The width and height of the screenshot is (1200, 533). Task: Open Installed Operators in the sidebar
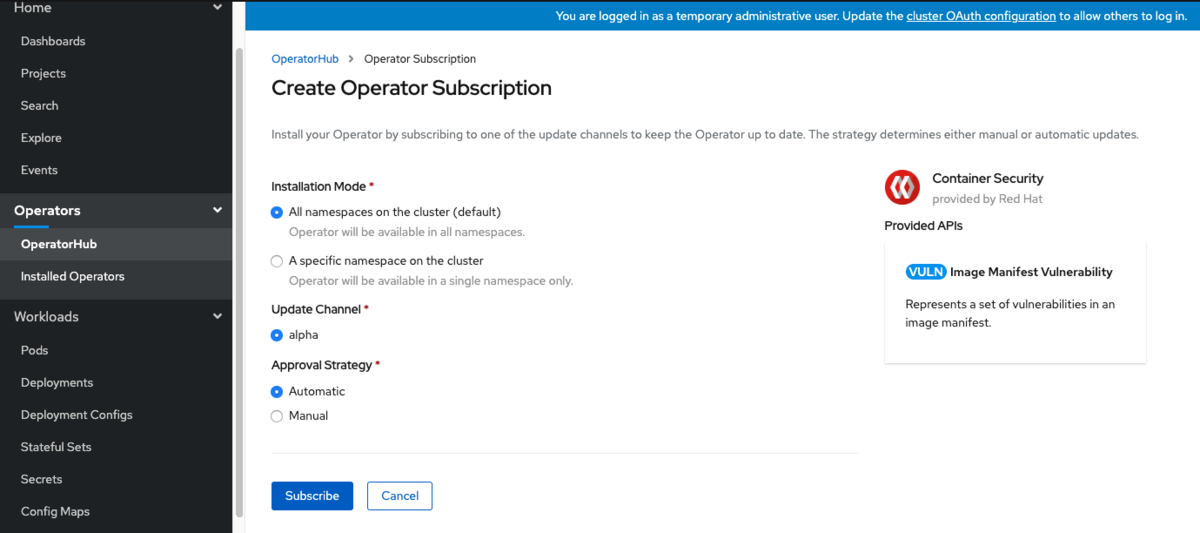(x=73, y=276)
